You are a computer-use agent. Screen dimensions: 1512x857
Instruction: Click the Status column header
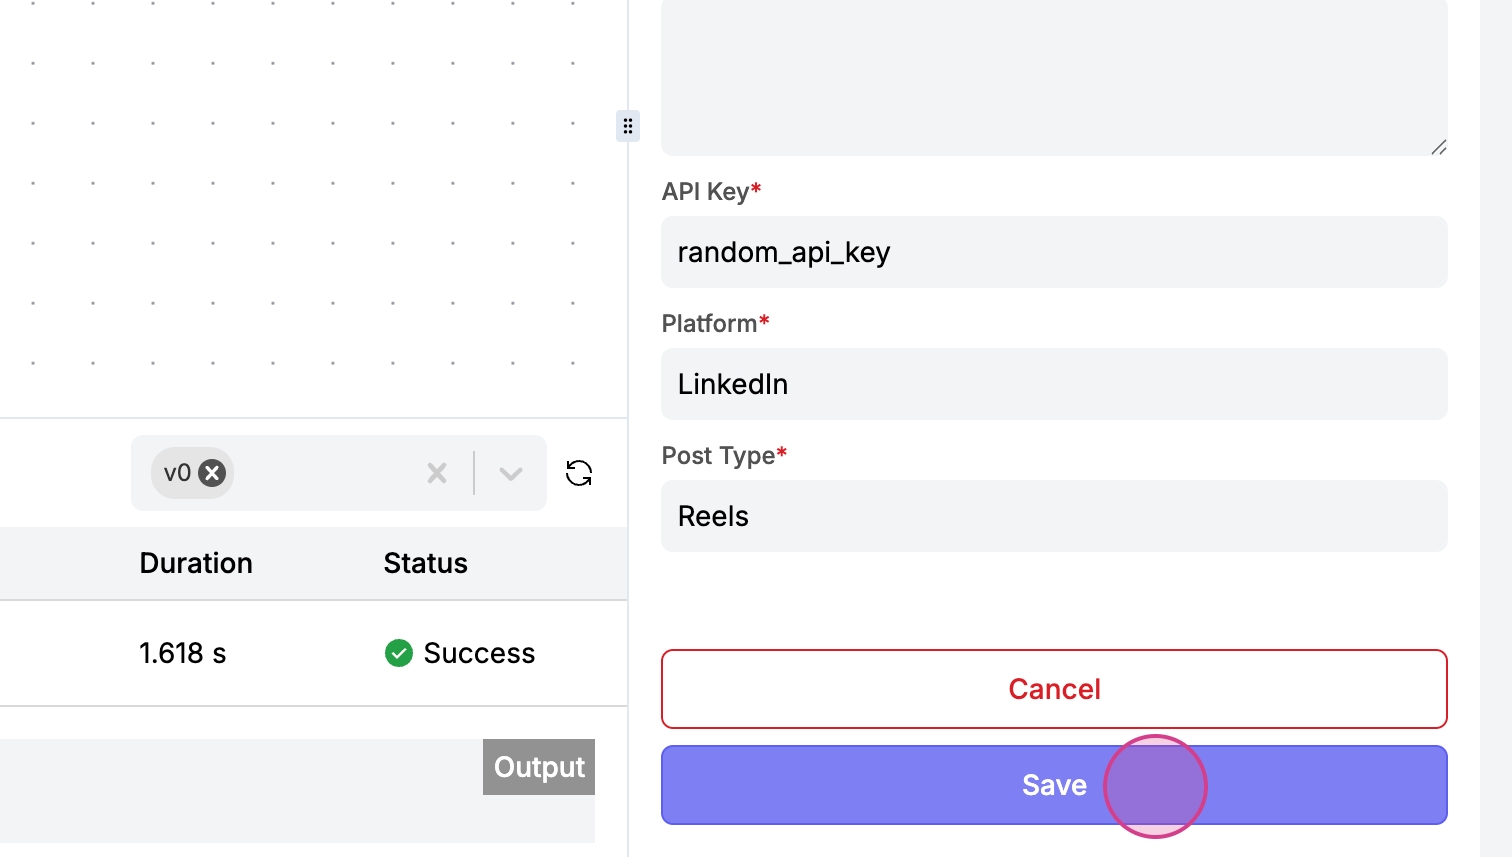tap(426, 563)
